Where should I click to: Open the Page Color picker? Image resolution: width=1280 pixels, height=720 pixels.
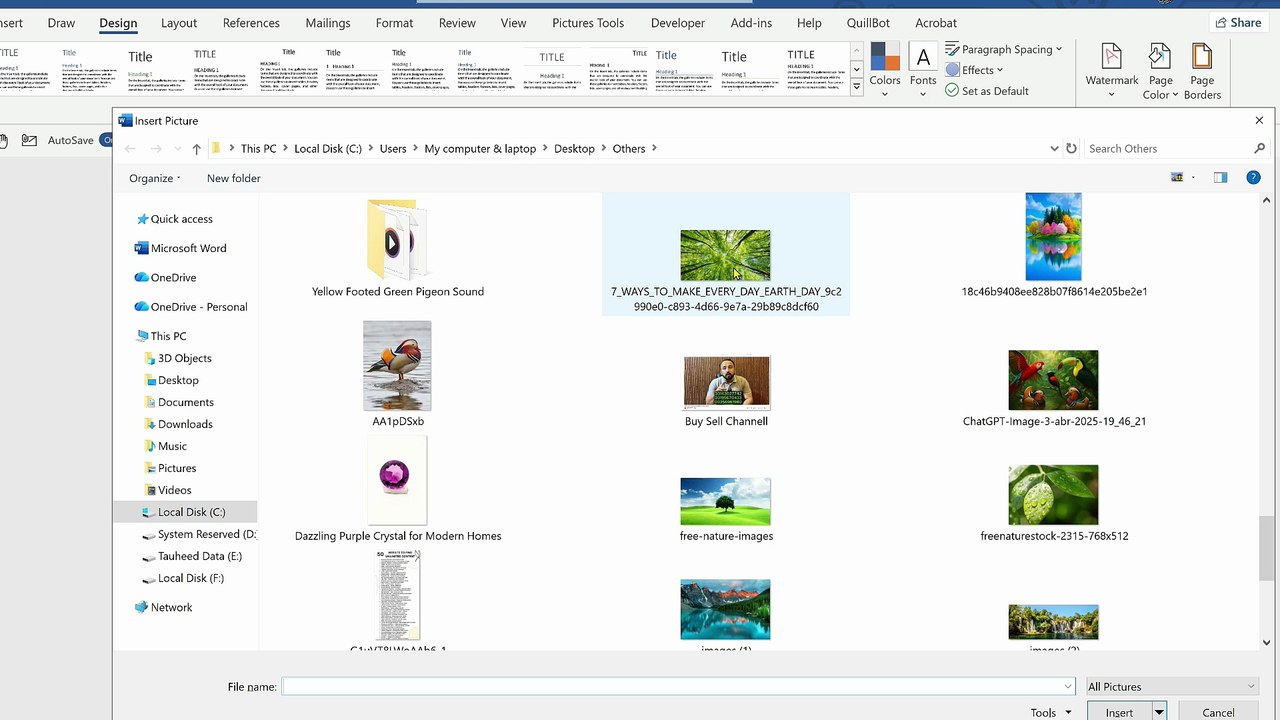click(1160, 70)
